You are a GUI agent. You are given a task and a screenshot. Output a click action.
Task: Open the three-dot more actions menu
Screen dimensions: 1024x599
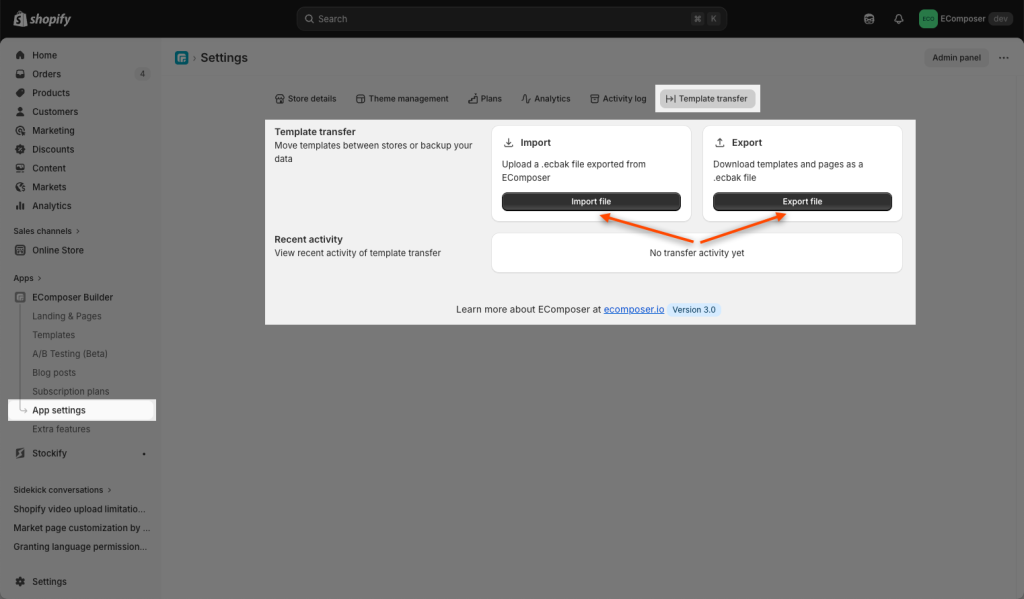click(x=1004, y=58)
